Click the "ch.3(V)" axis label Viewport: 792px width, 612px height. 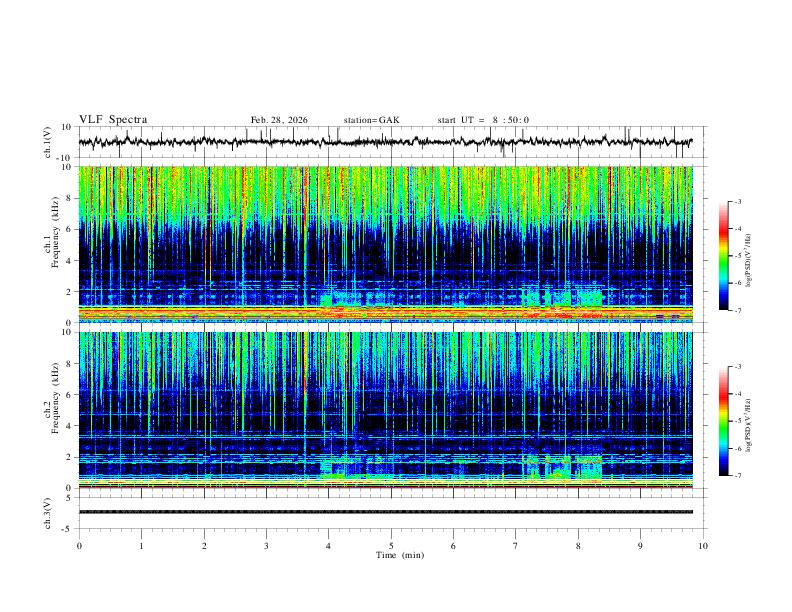click(x=48, y=514)
